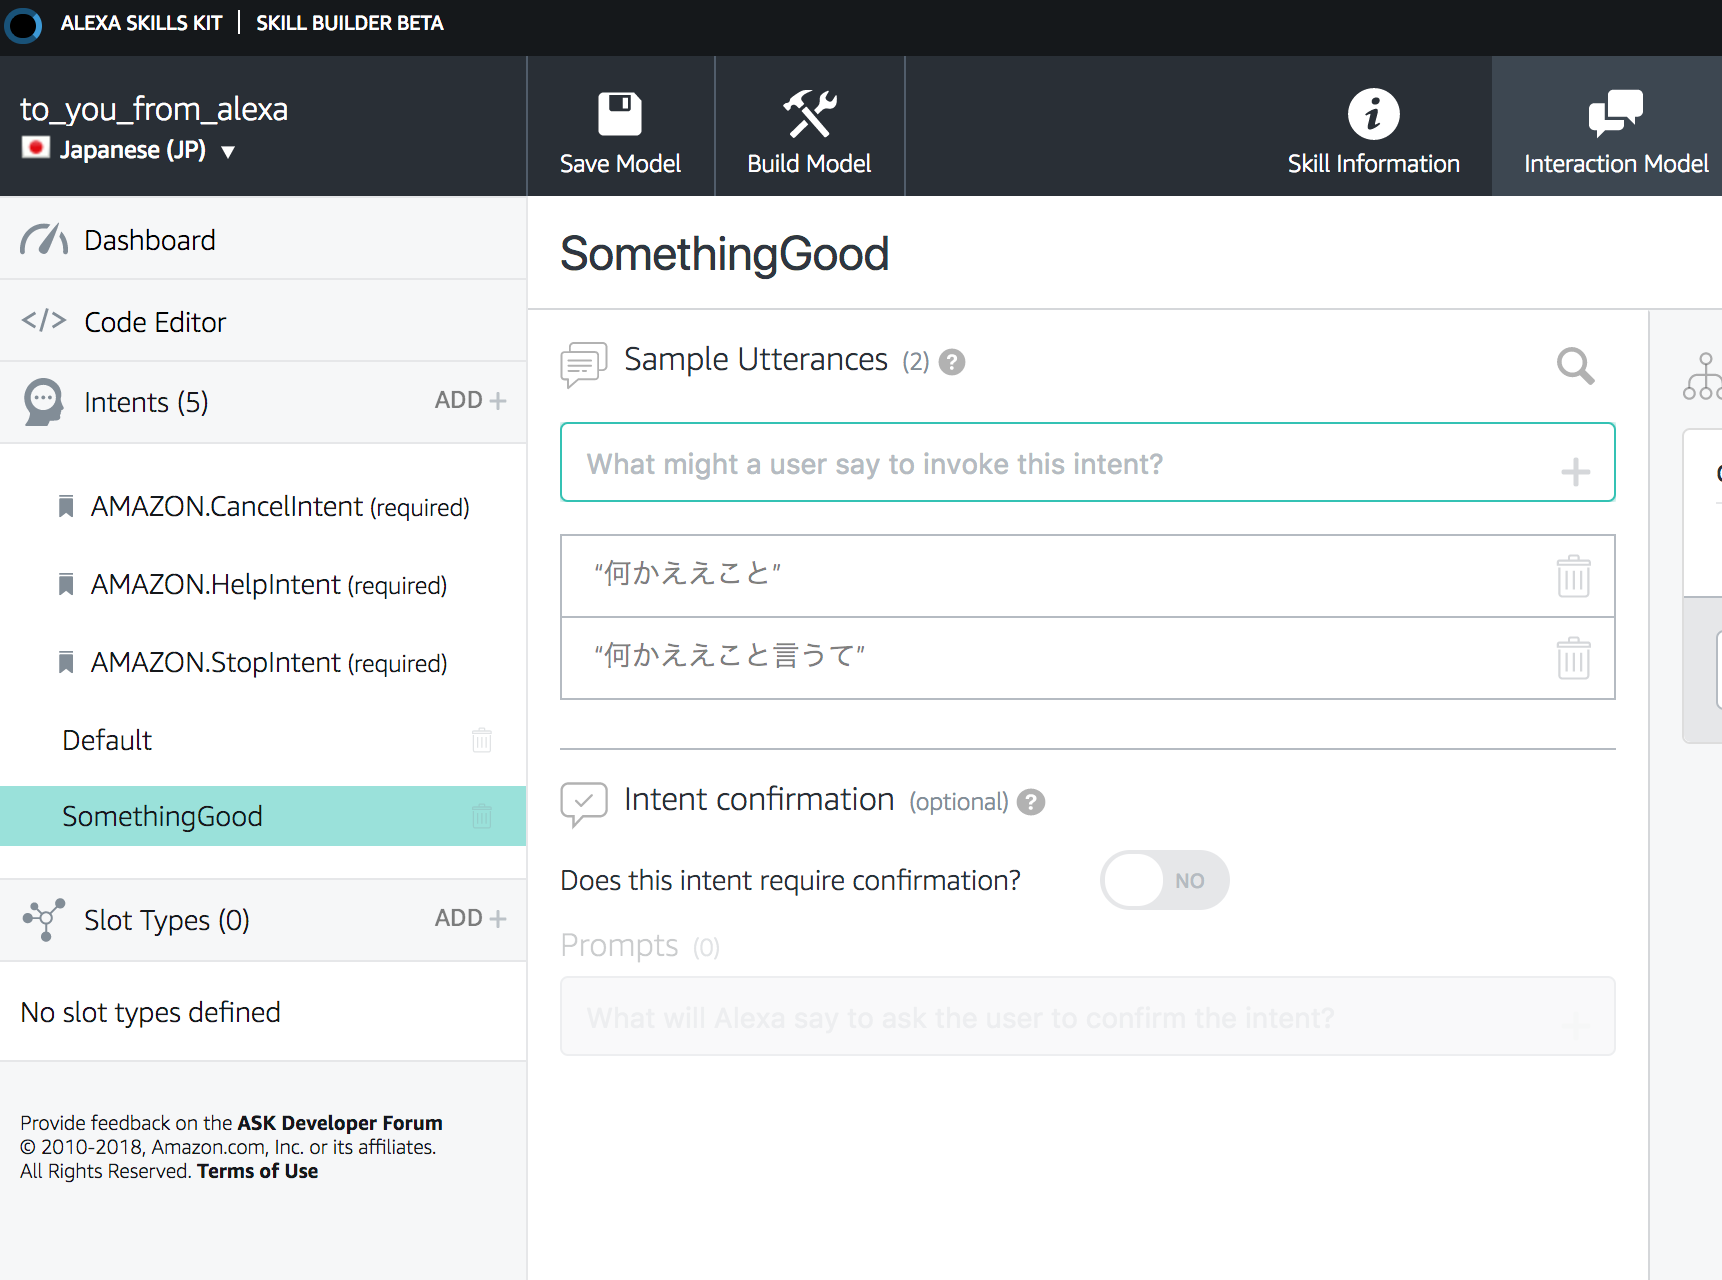Select the Default intent
The height and width of the screenshot is (1280, 1722).
[x=107, y=740]
